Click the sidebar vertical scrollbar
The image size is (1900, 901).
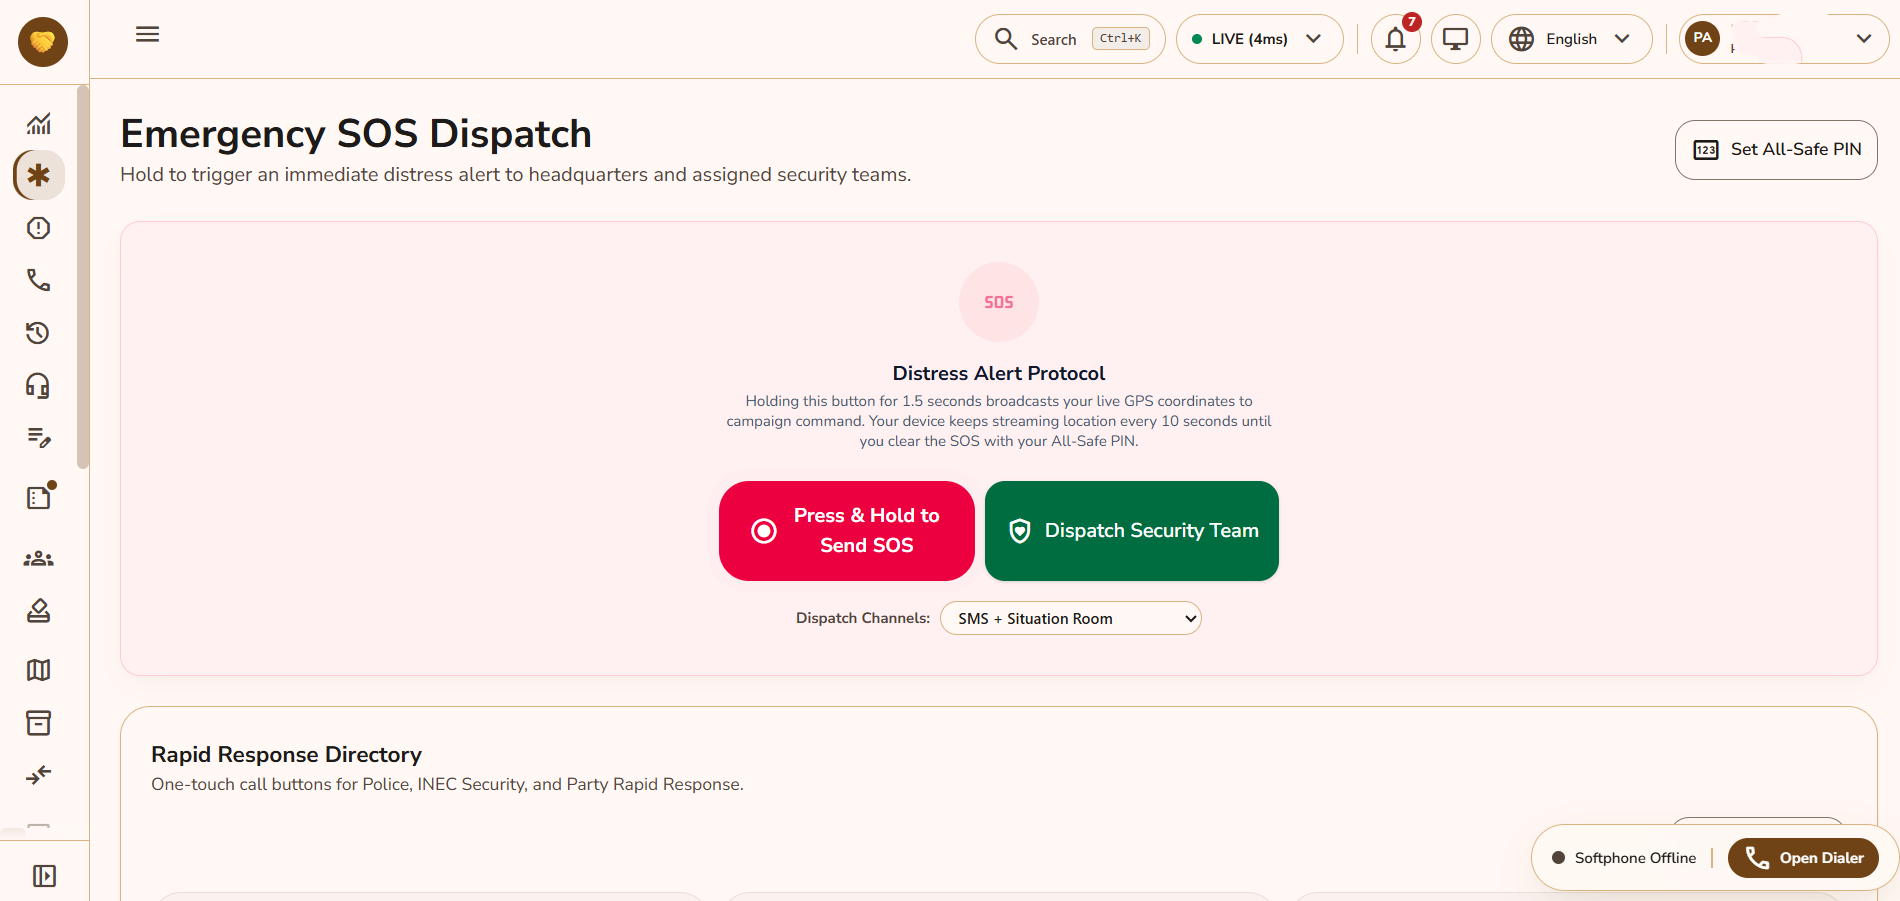click(x=83, y=277)
